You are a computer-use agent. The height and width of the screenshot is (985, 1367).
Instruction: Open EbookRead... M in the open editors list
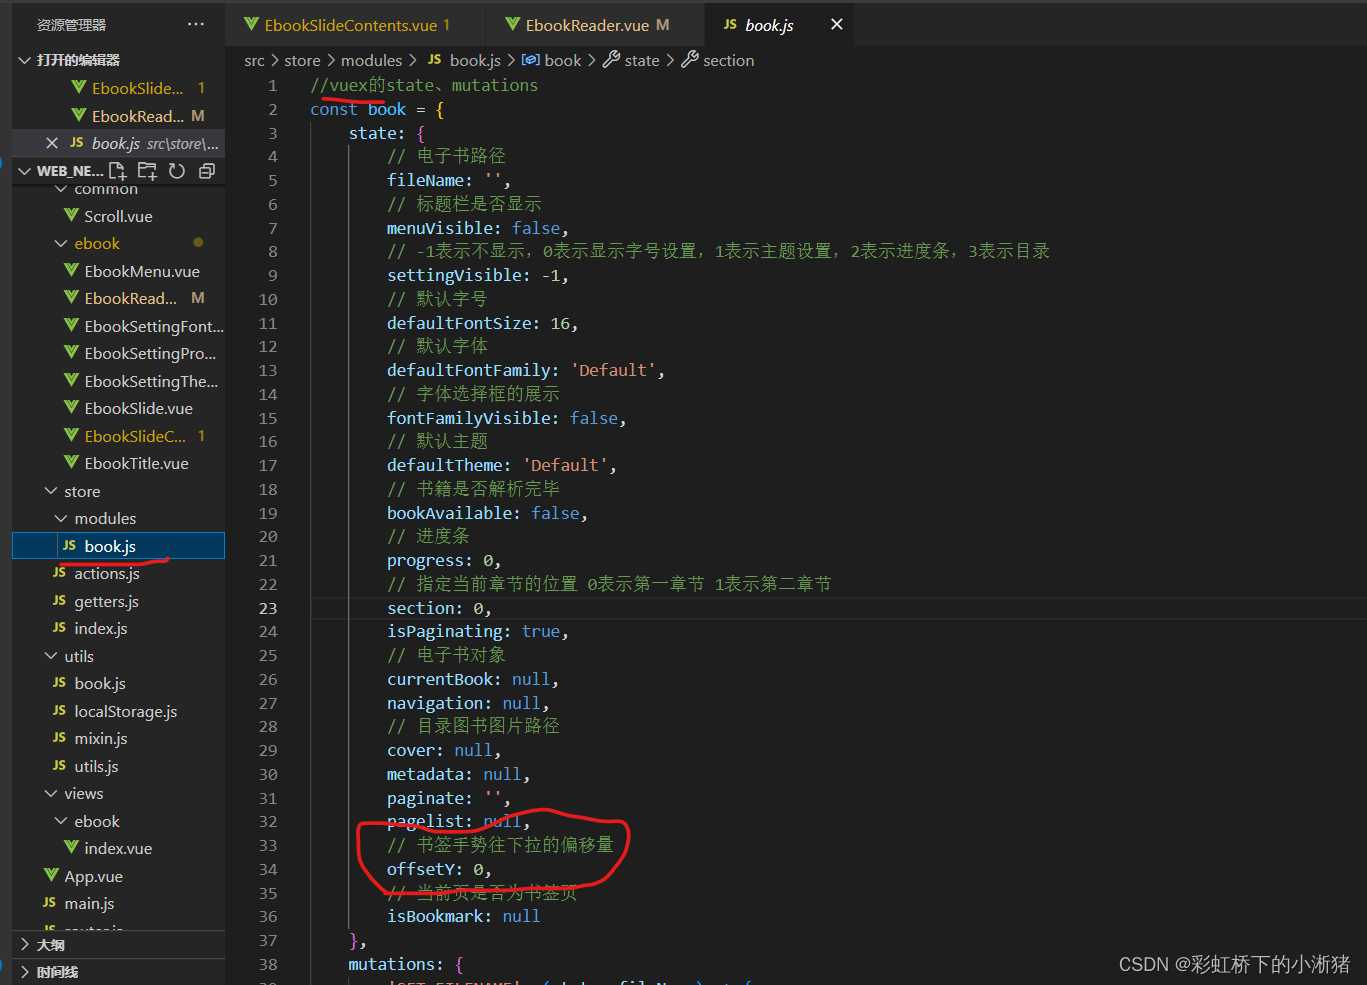tap(118, 116)
